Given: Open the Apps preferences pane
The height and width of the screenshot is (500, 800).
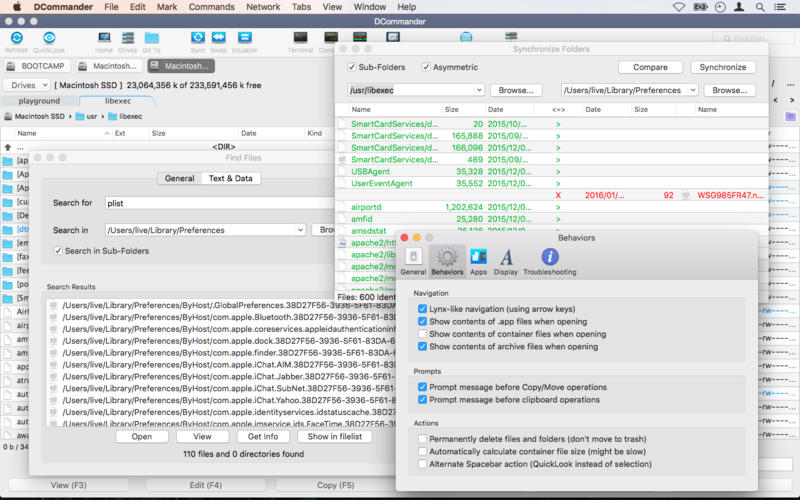Looking at the screenshot, I should point(478,262).
